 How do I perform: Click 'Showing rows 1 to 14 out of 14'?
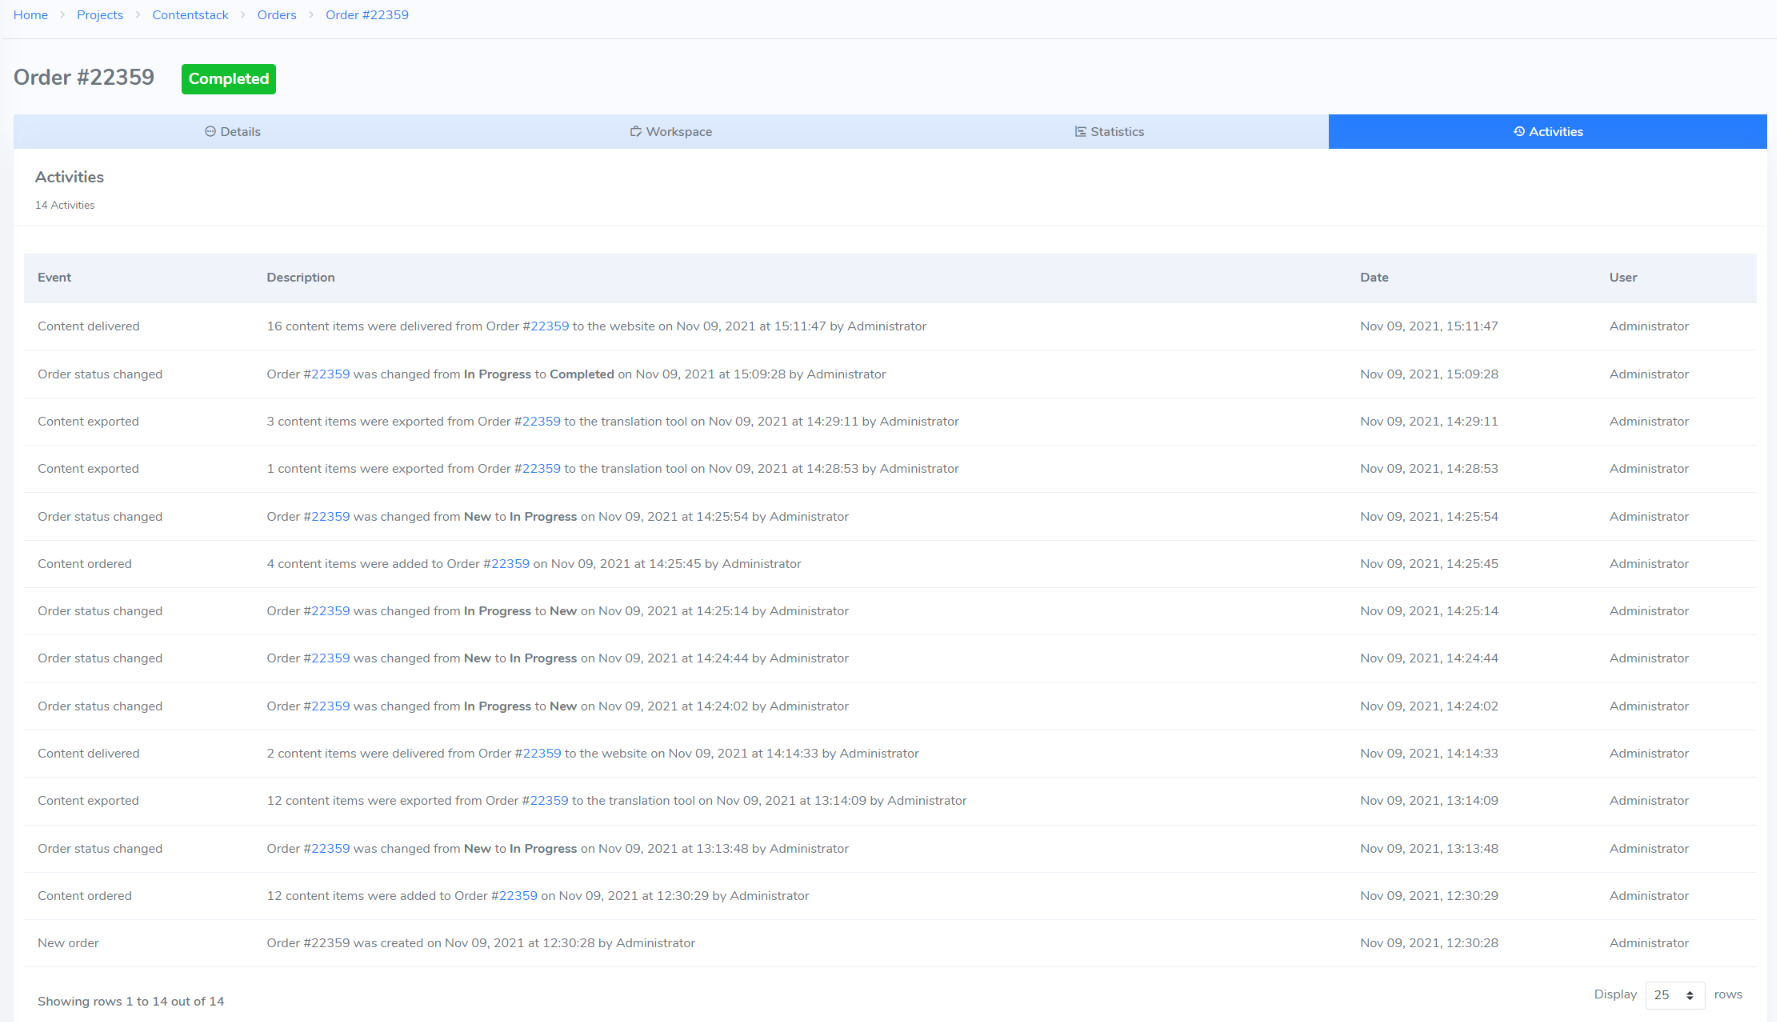131,1002
